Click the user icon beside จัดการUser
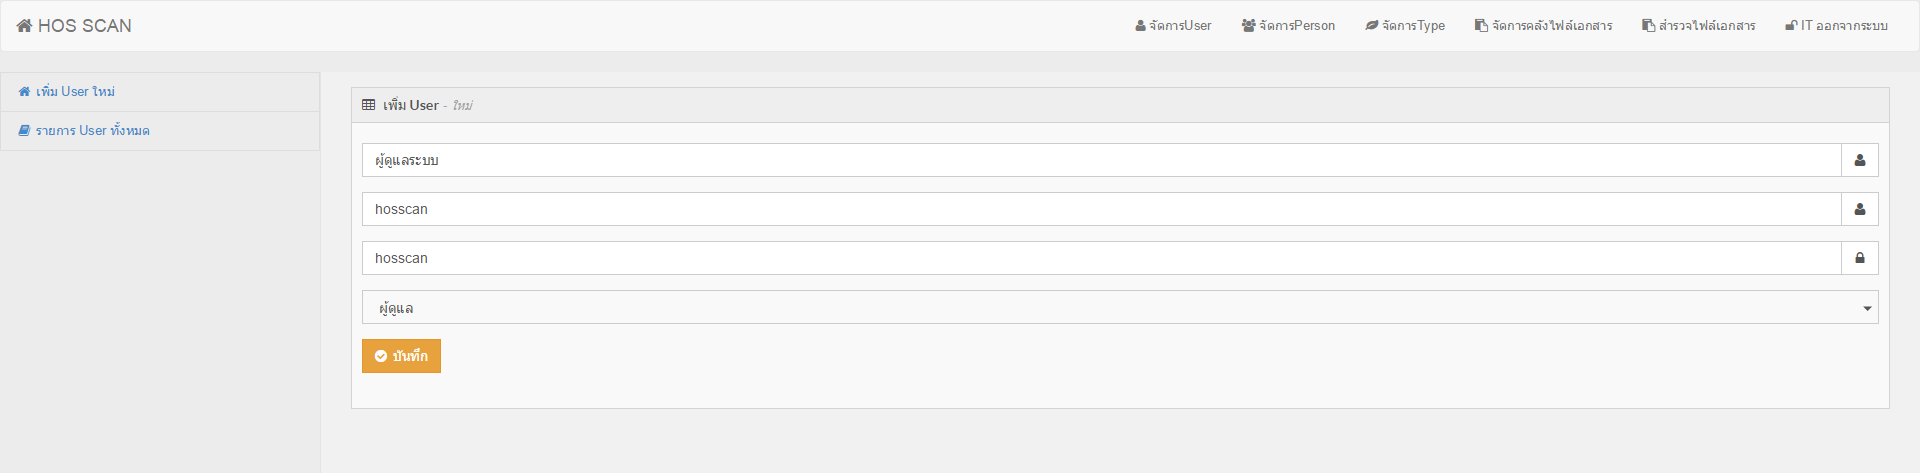Screen dimensions: 1920x473 [1140, 26]
